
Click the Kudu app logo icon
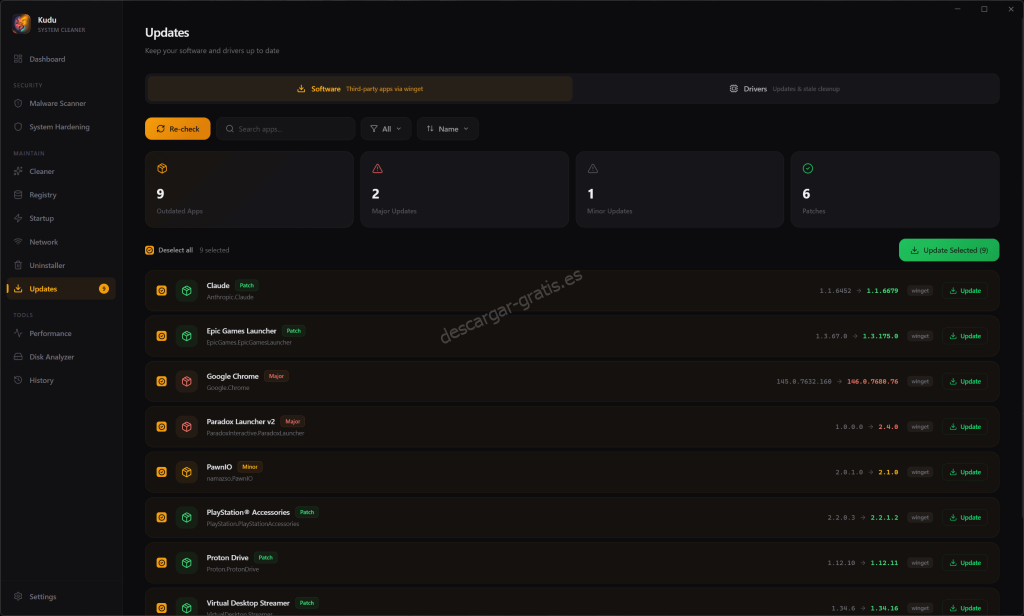21,24
